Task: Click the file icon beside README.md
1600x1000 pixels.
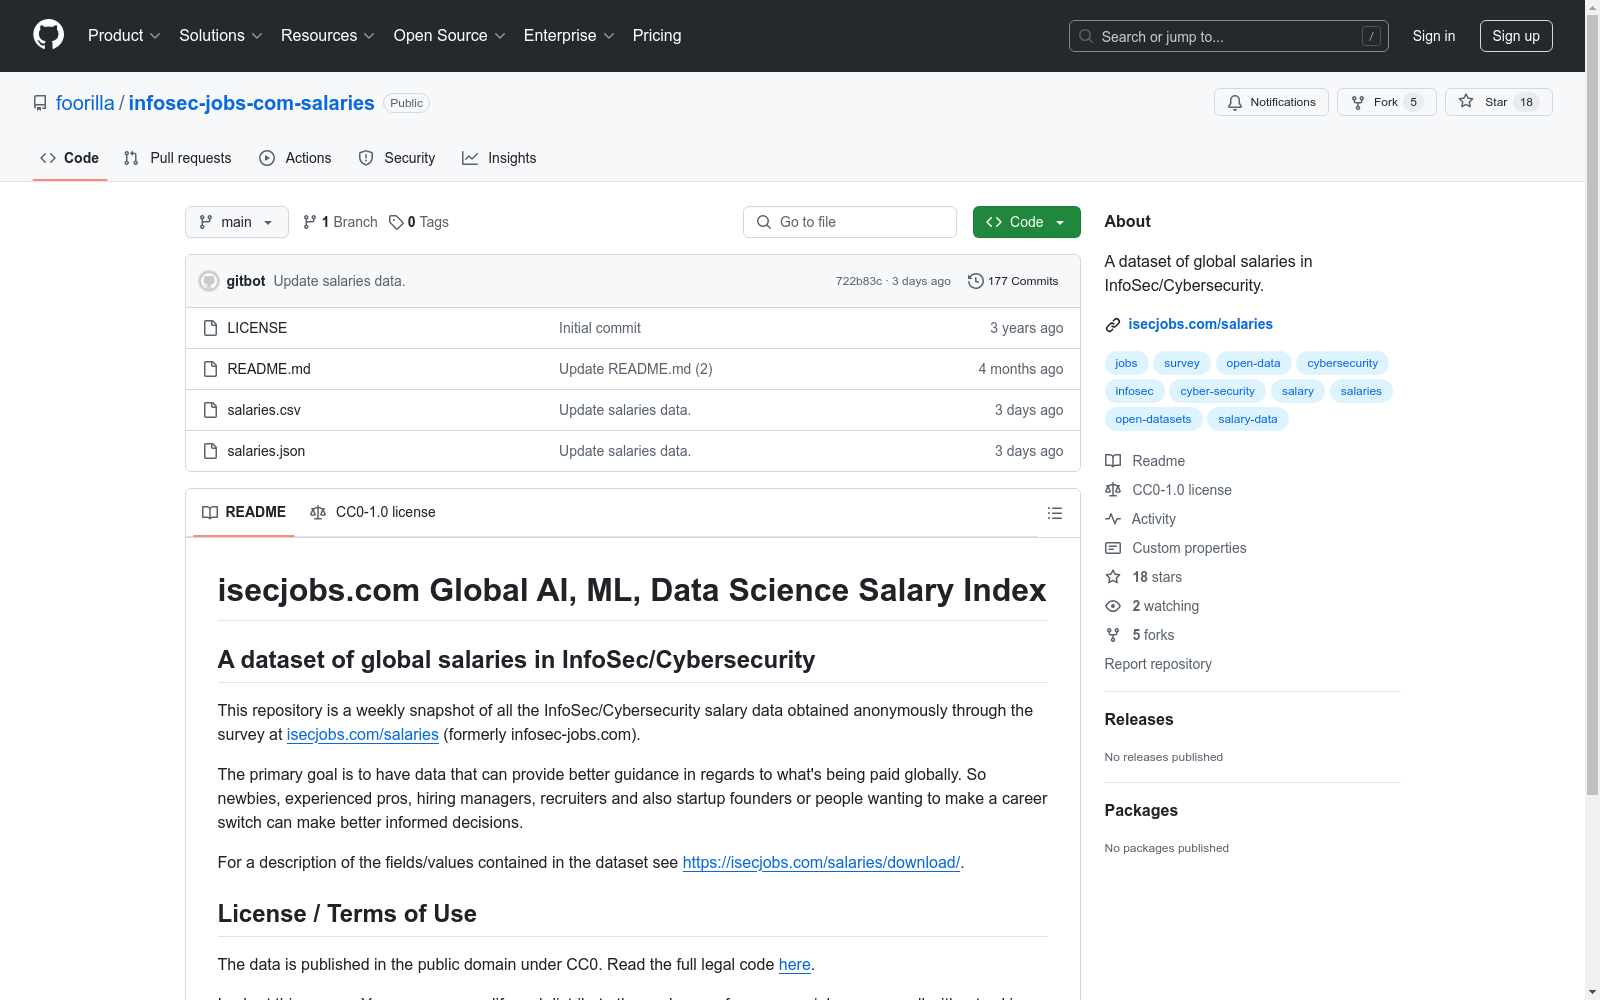Action: click(210, 369)
